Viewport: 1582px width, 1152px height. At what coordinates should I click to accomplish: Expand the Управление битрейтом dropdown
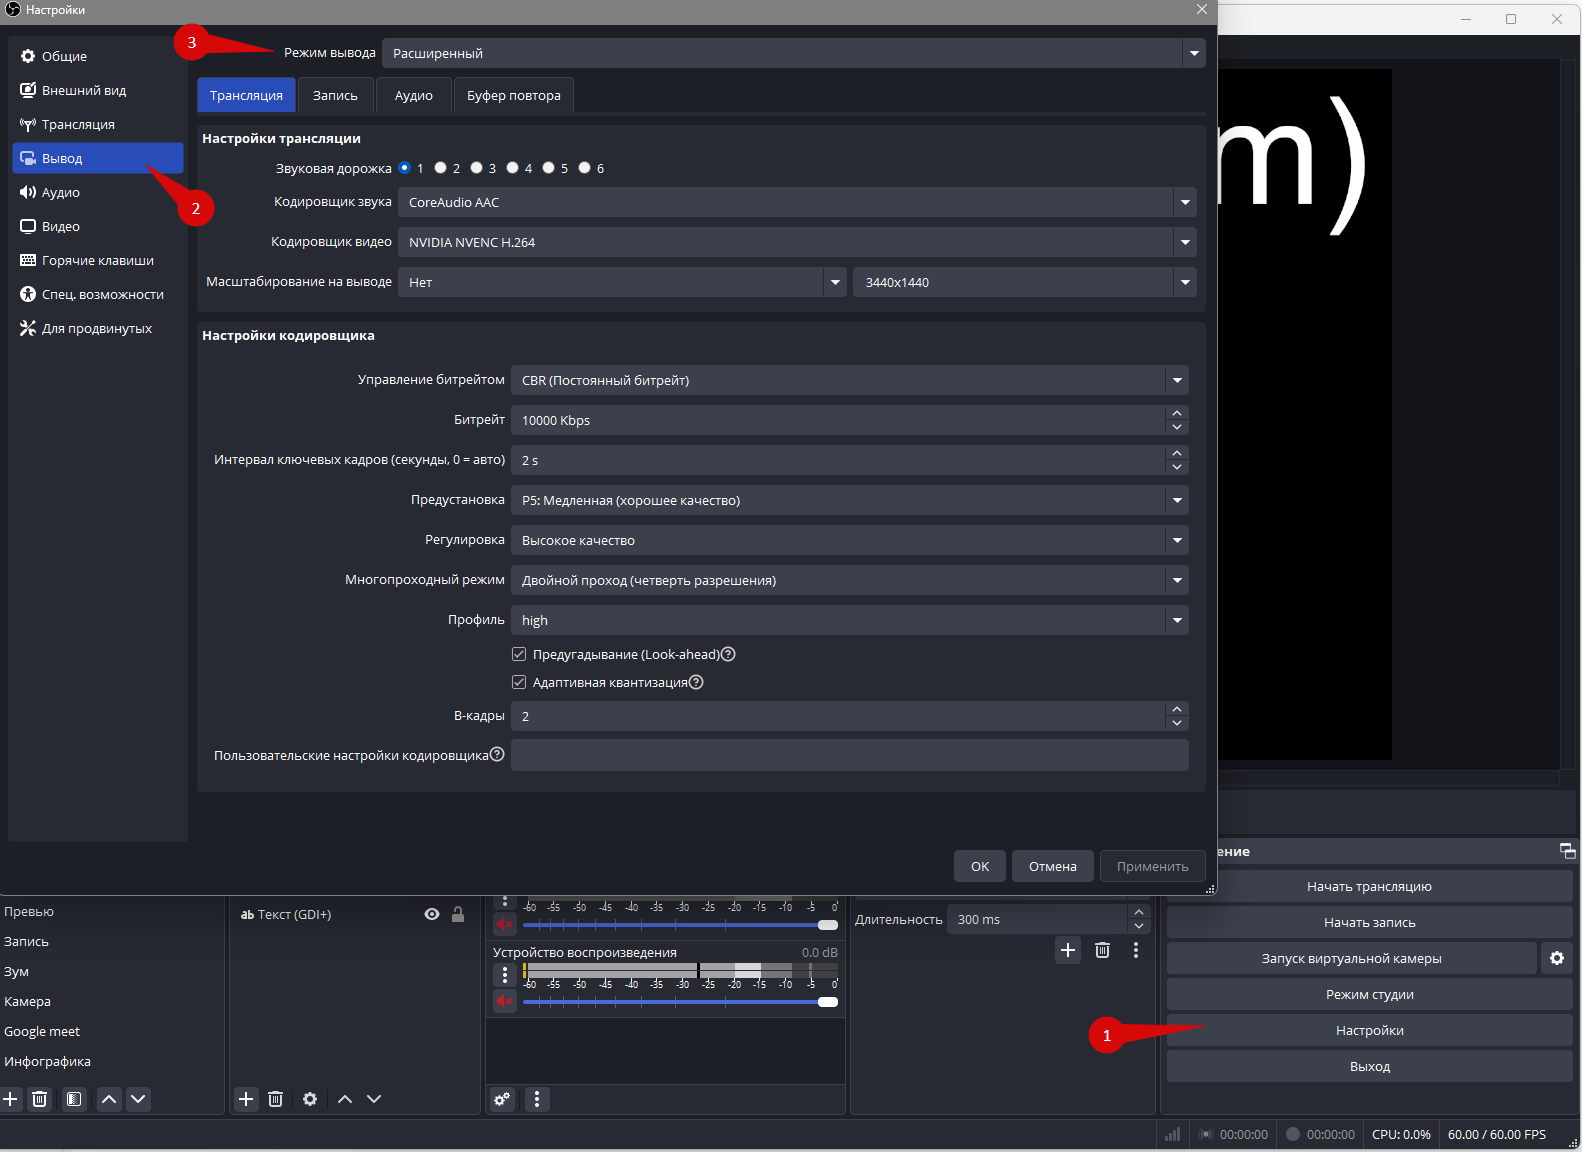850,380
